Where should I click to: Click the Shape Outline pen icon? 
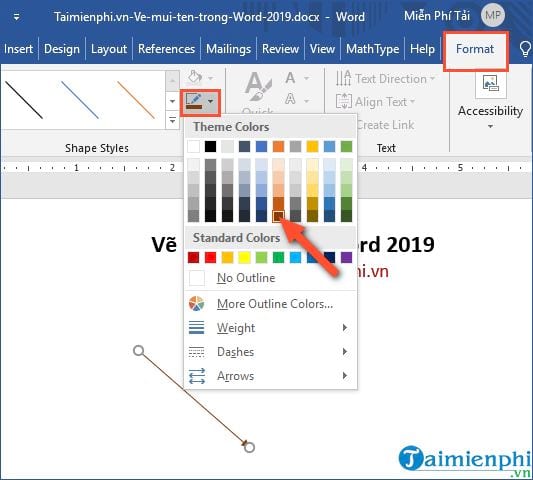[194, 101]
